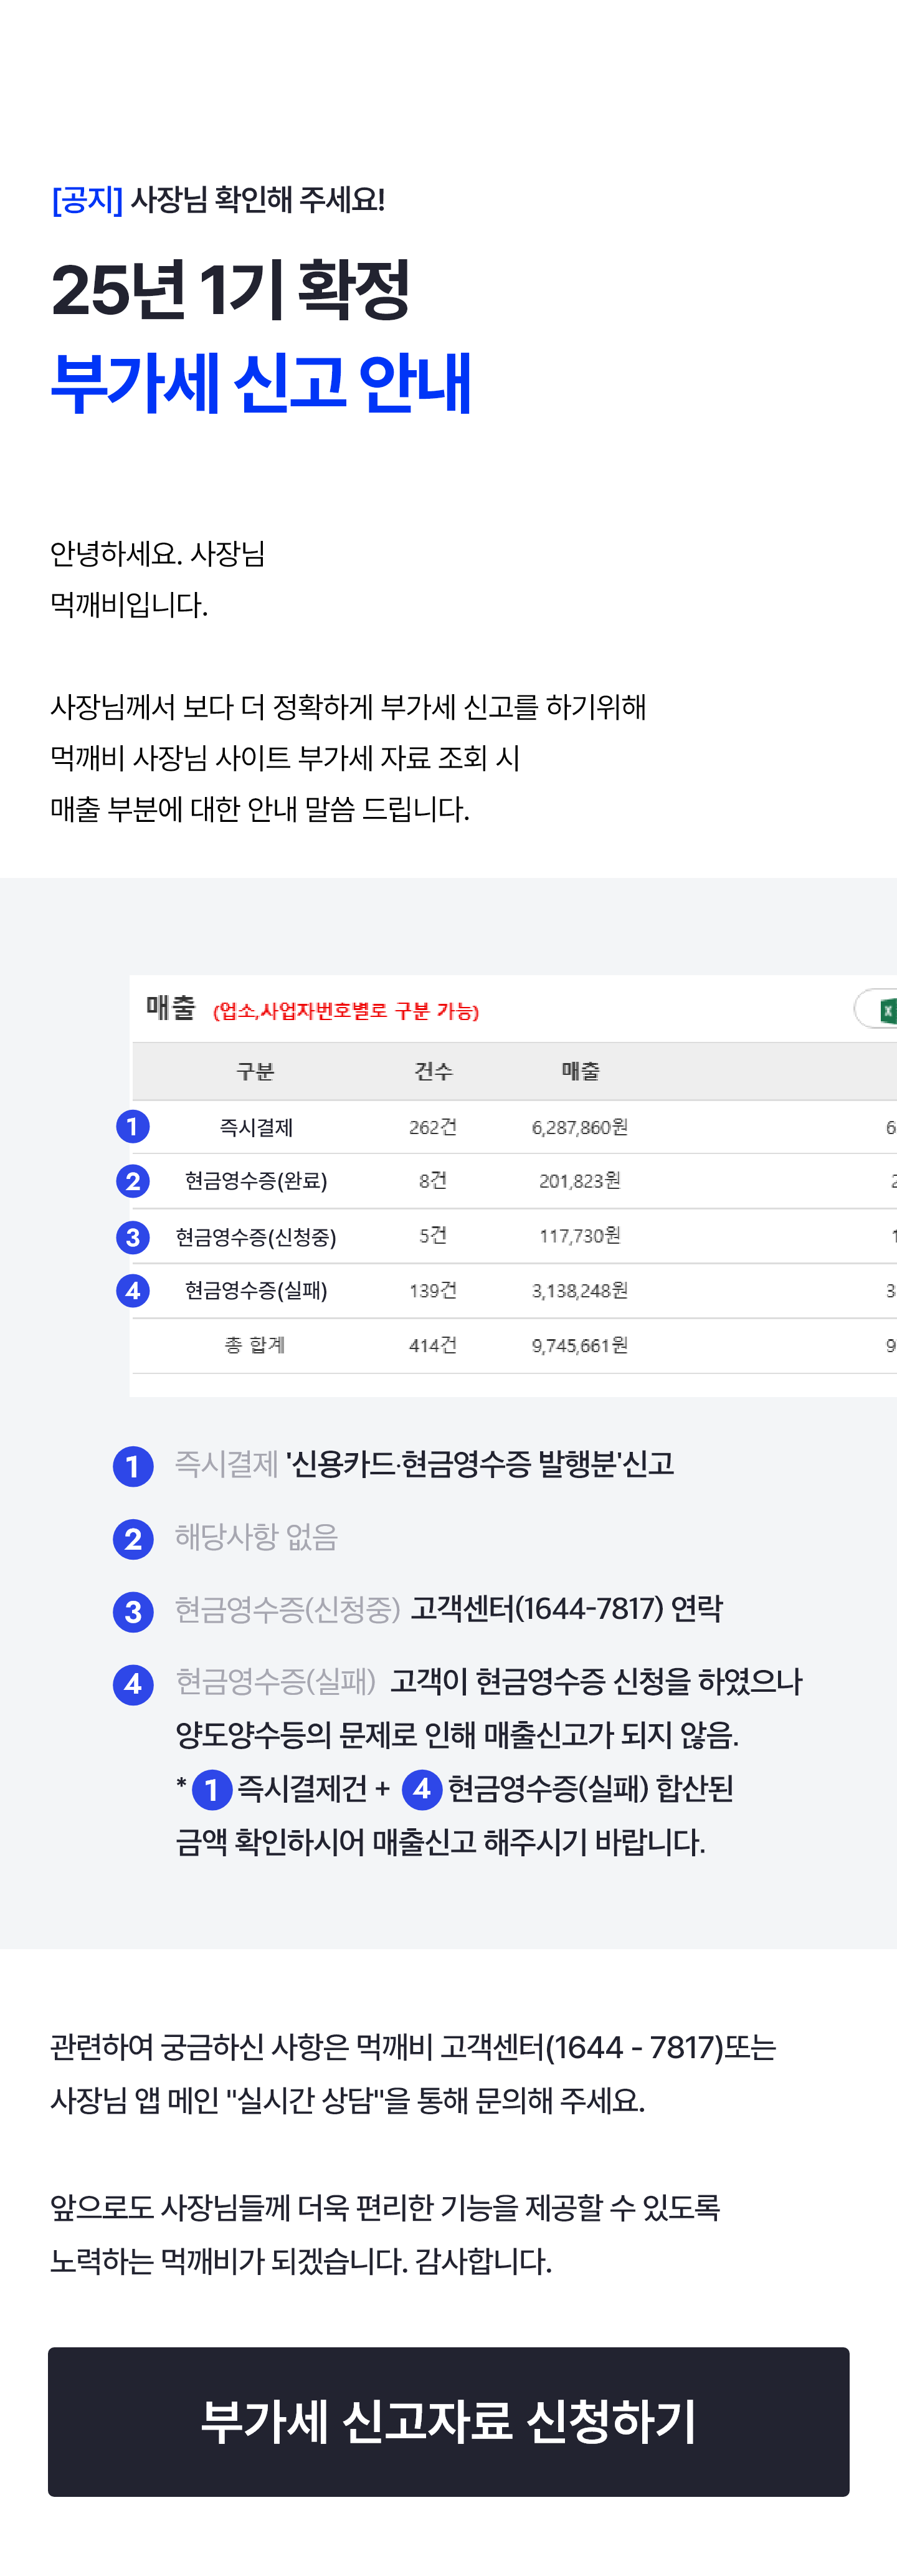Click the 매출 column header in the gray row
This screenshot has width=897, height=2576.
pos(580,1071)
